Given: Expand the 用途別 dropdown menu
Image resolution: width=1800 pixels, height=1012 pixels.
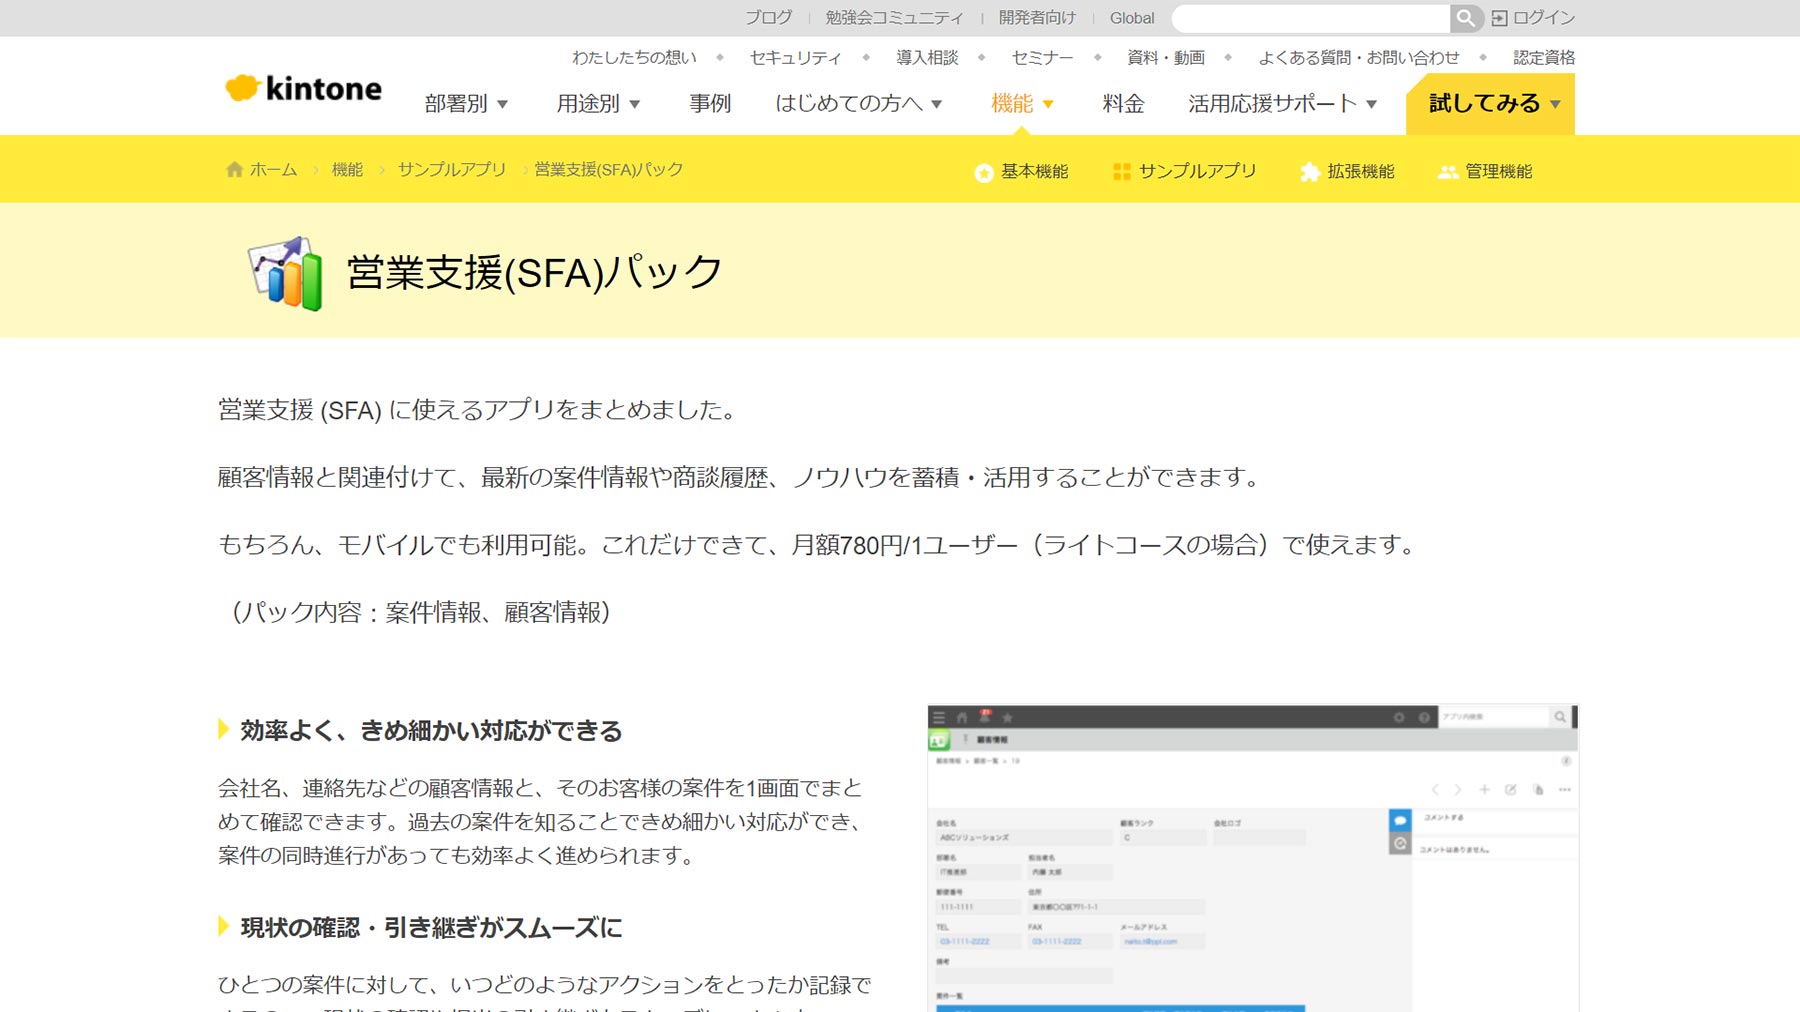Looking at the screenshot, I should [598, 103].
